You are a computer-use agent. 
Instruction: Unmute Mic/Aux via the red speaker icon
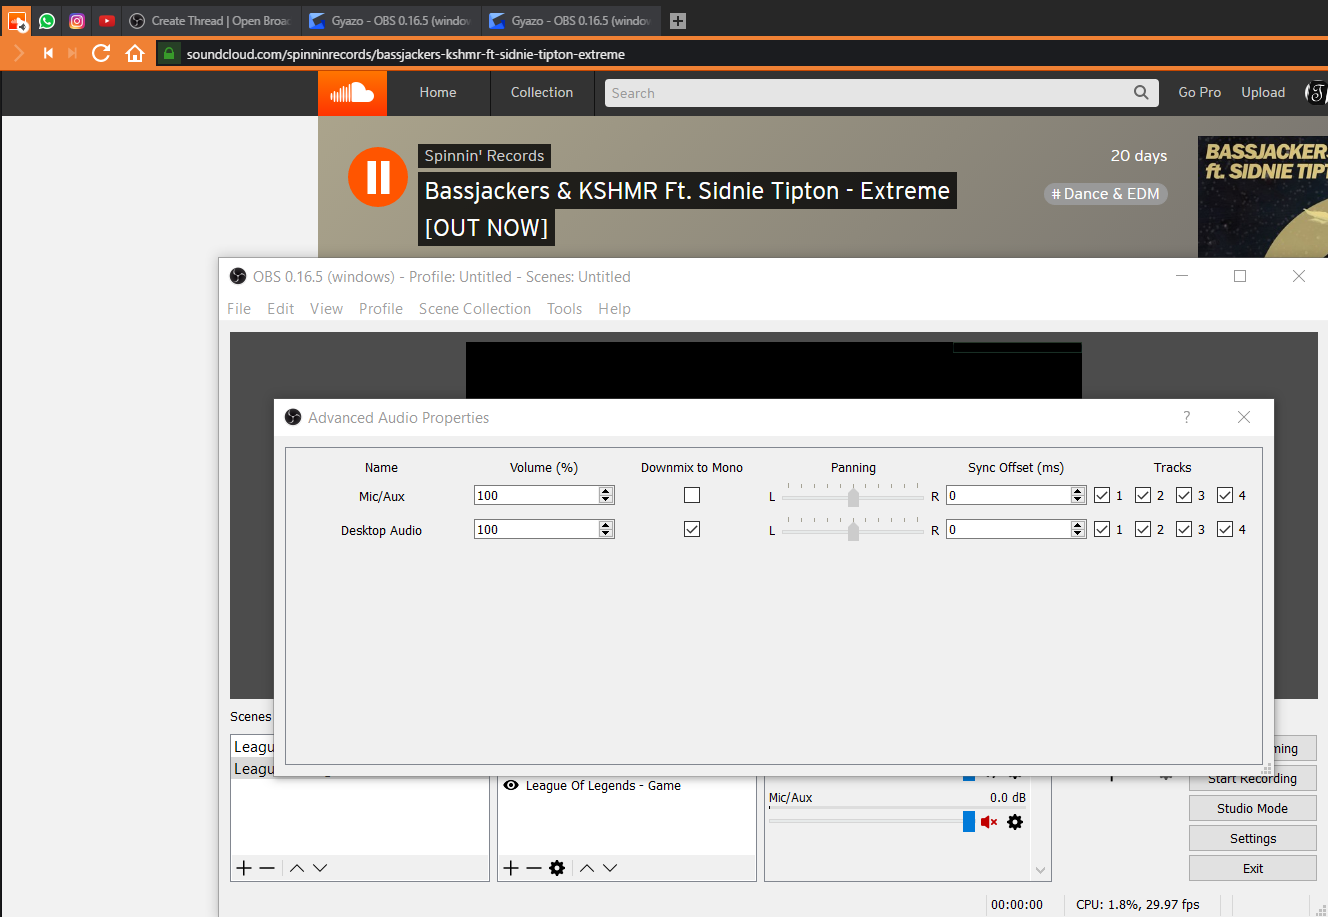(x=989, y=822)
